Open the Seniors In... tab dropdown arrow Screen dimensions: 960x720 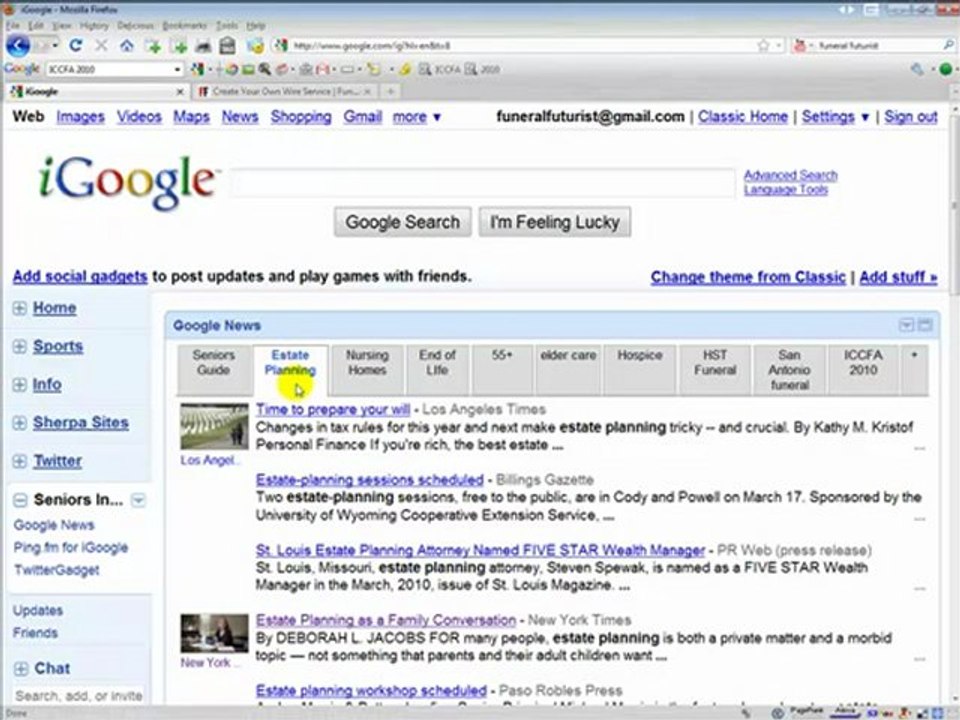point(139,500)
